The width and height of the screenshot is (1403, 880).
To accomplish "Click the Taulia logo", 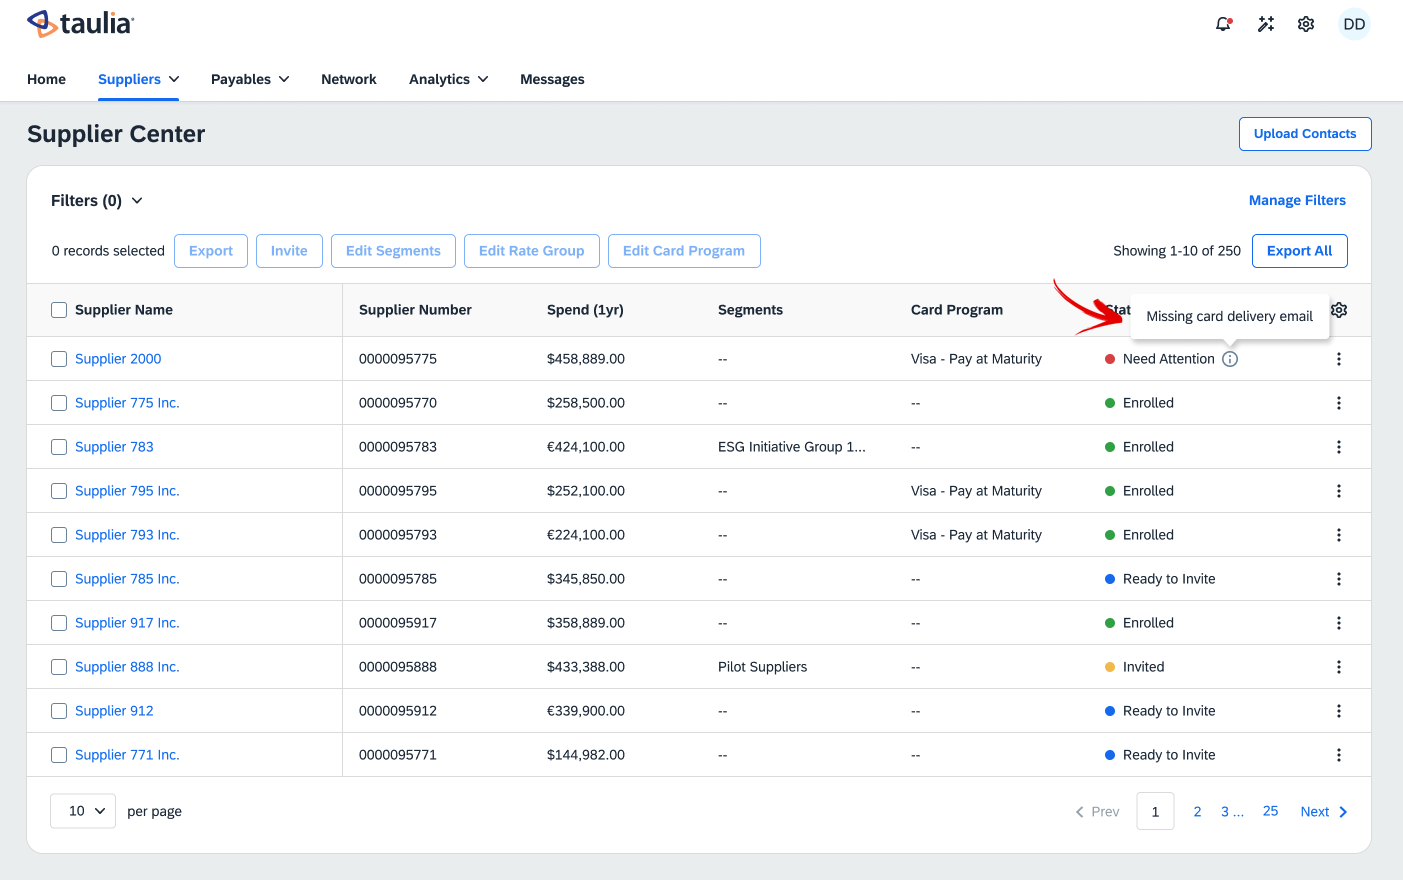I will point(81,23).
